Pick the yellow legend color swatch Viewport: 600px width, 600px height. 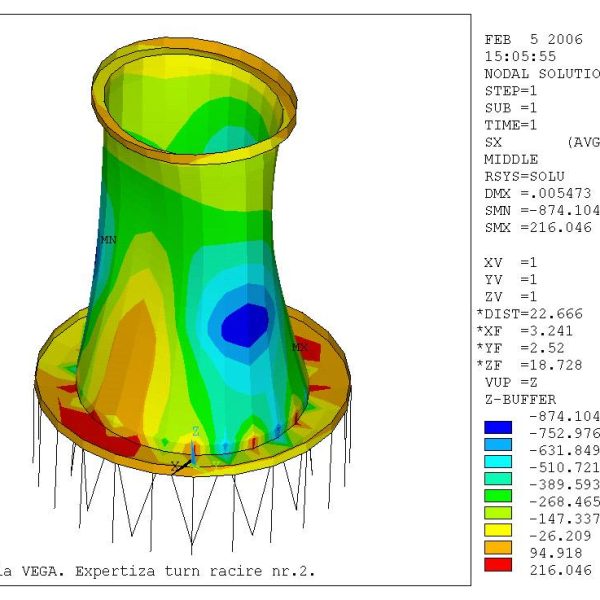point(497,531)
